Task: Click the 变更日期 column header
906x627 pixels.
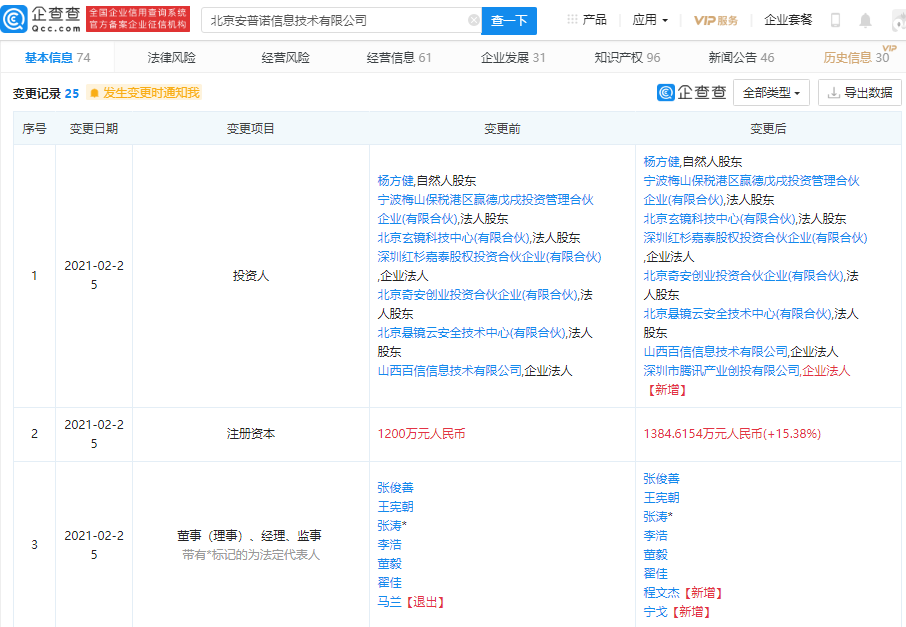Action: tap(94, 128)
